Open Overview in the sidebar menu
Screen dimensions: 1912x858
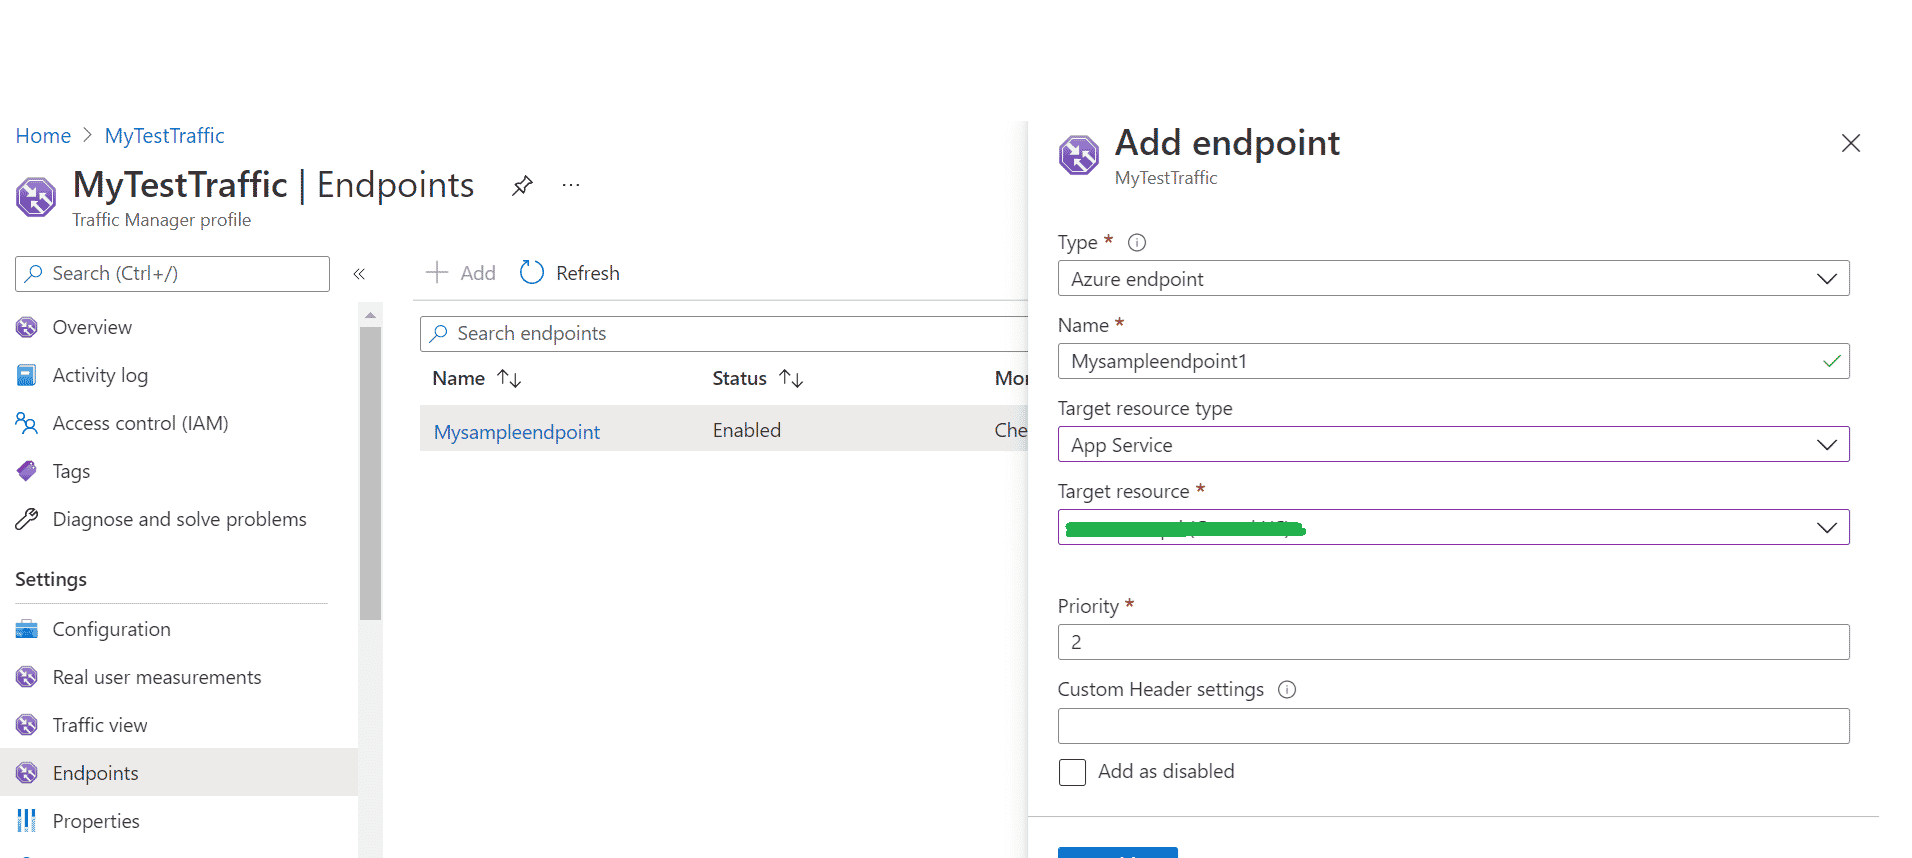coord(92,327)
